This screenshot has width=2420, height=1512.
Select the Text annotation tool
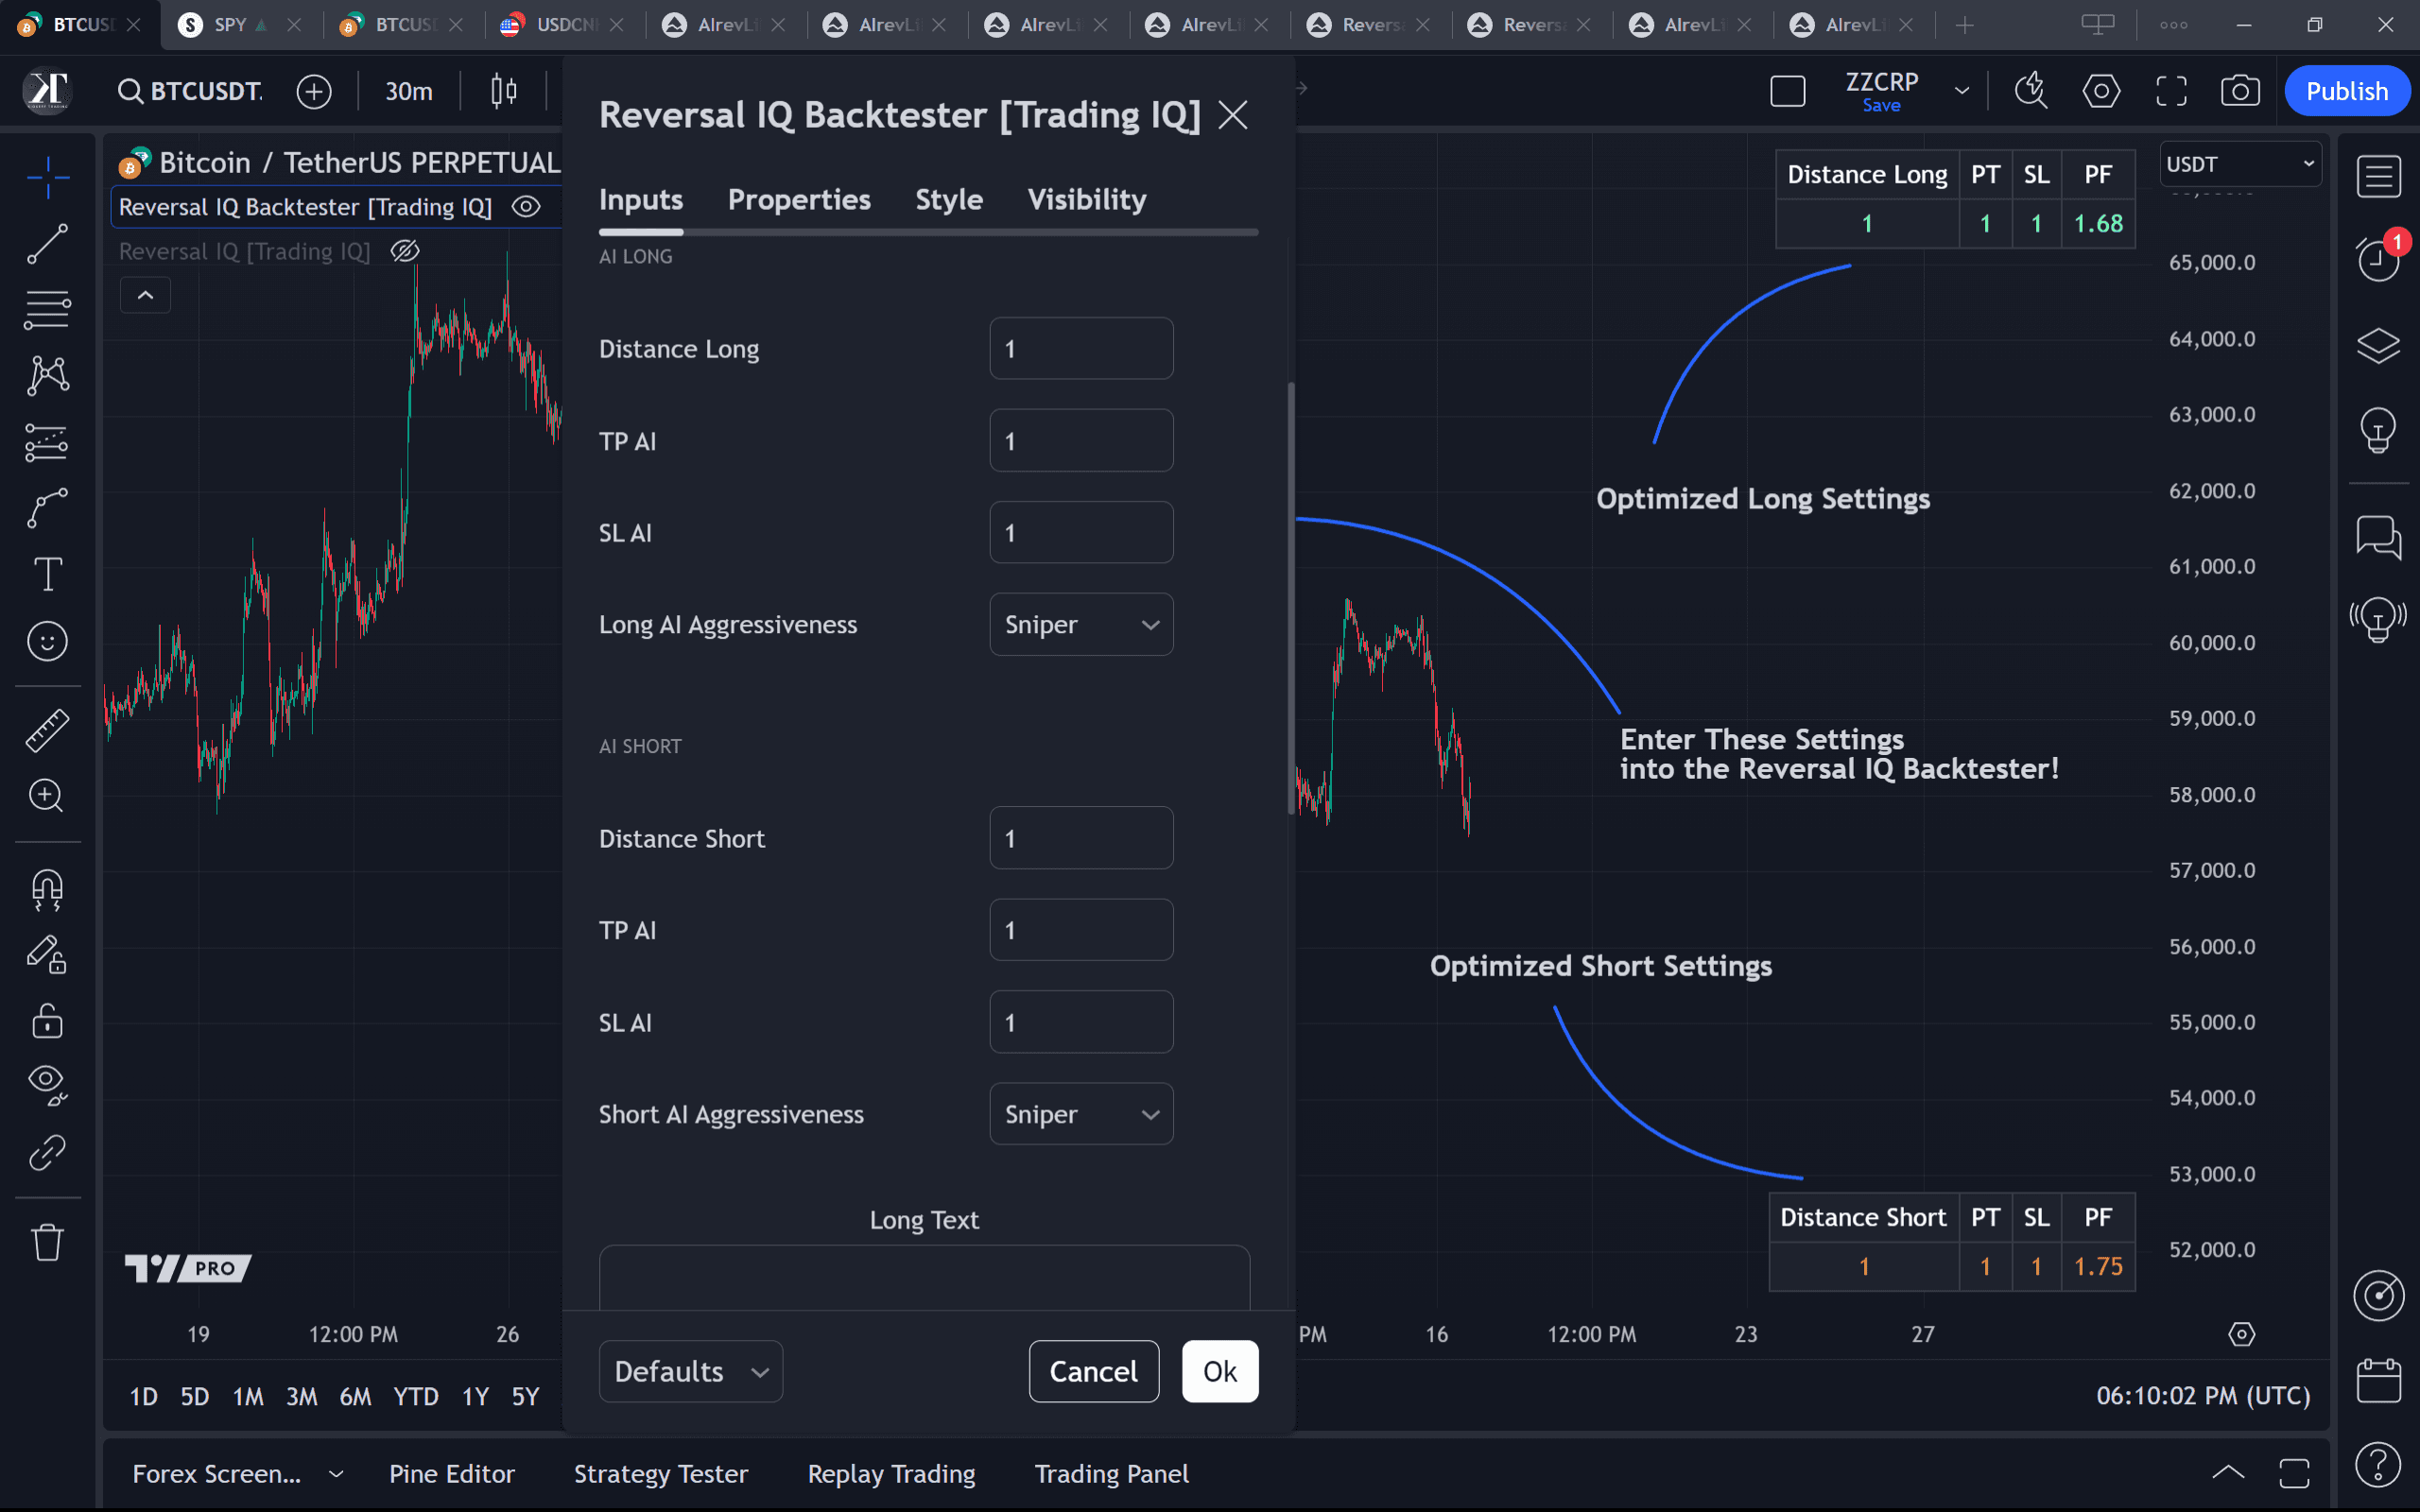tap(47, 574)
